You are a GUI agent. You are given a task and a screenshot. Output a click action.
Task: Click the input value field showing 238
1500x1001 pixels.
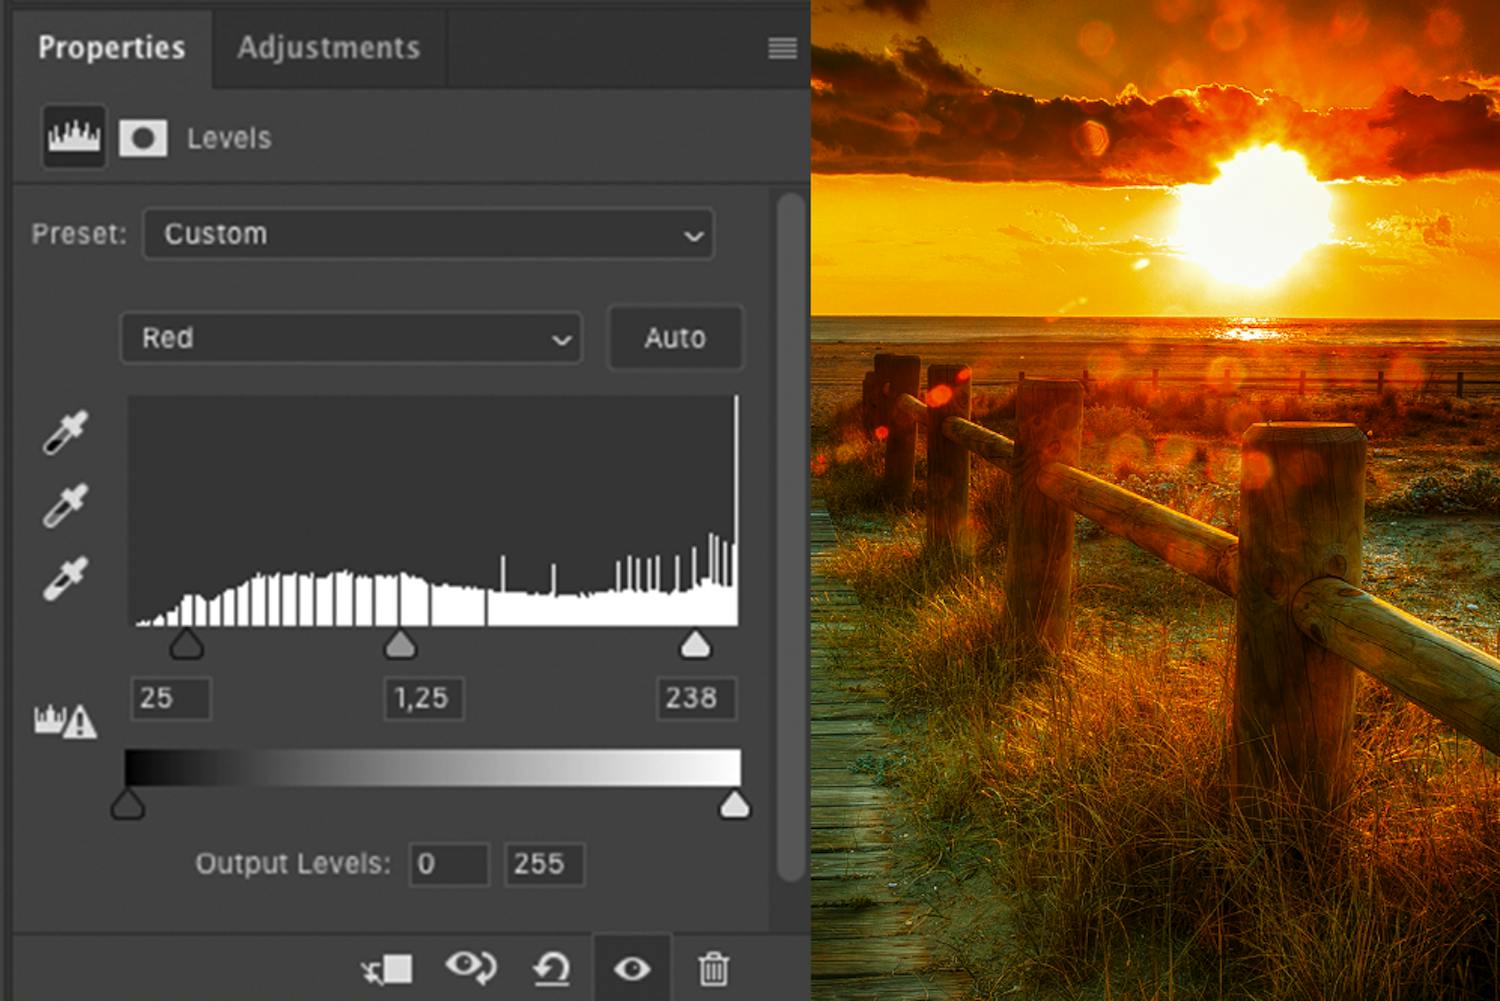tap(696, 699)
